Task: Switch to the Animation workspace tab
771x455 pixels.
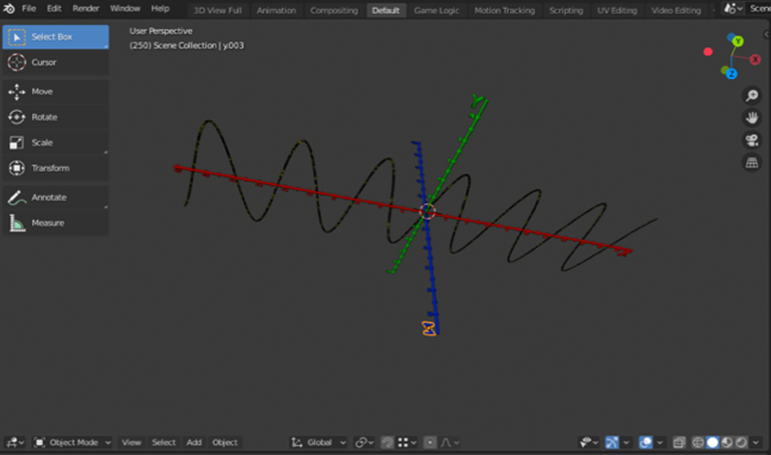Action: 276,10
